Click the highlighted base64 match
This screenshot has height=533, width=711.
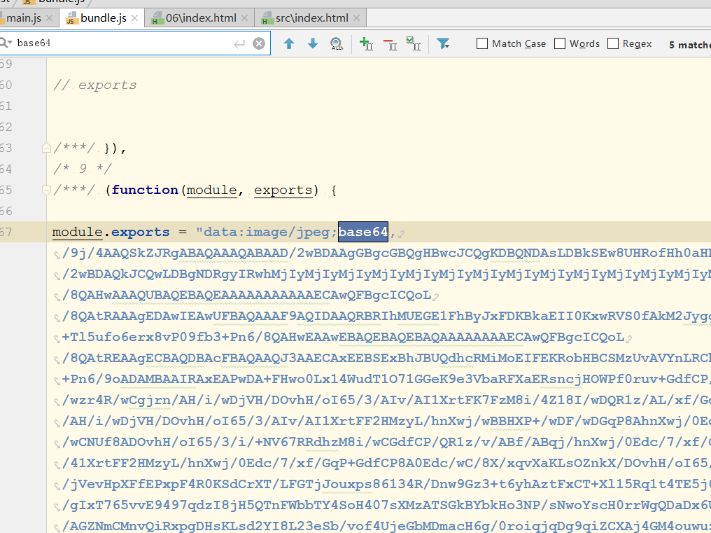pos(363,232)
